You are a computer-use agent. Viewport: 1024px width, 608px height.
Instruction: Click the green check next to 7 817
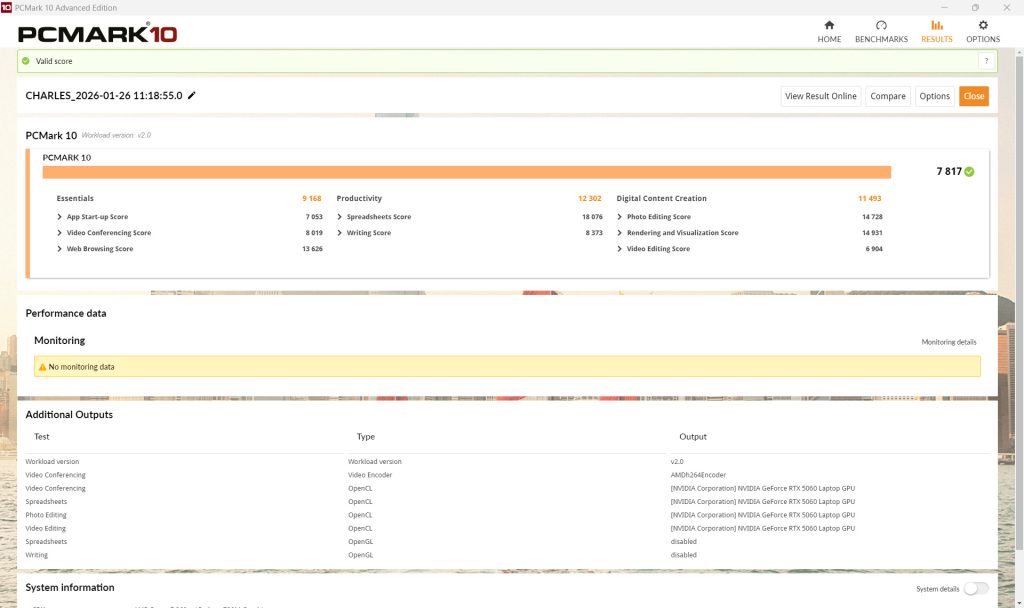coord(969,172)
